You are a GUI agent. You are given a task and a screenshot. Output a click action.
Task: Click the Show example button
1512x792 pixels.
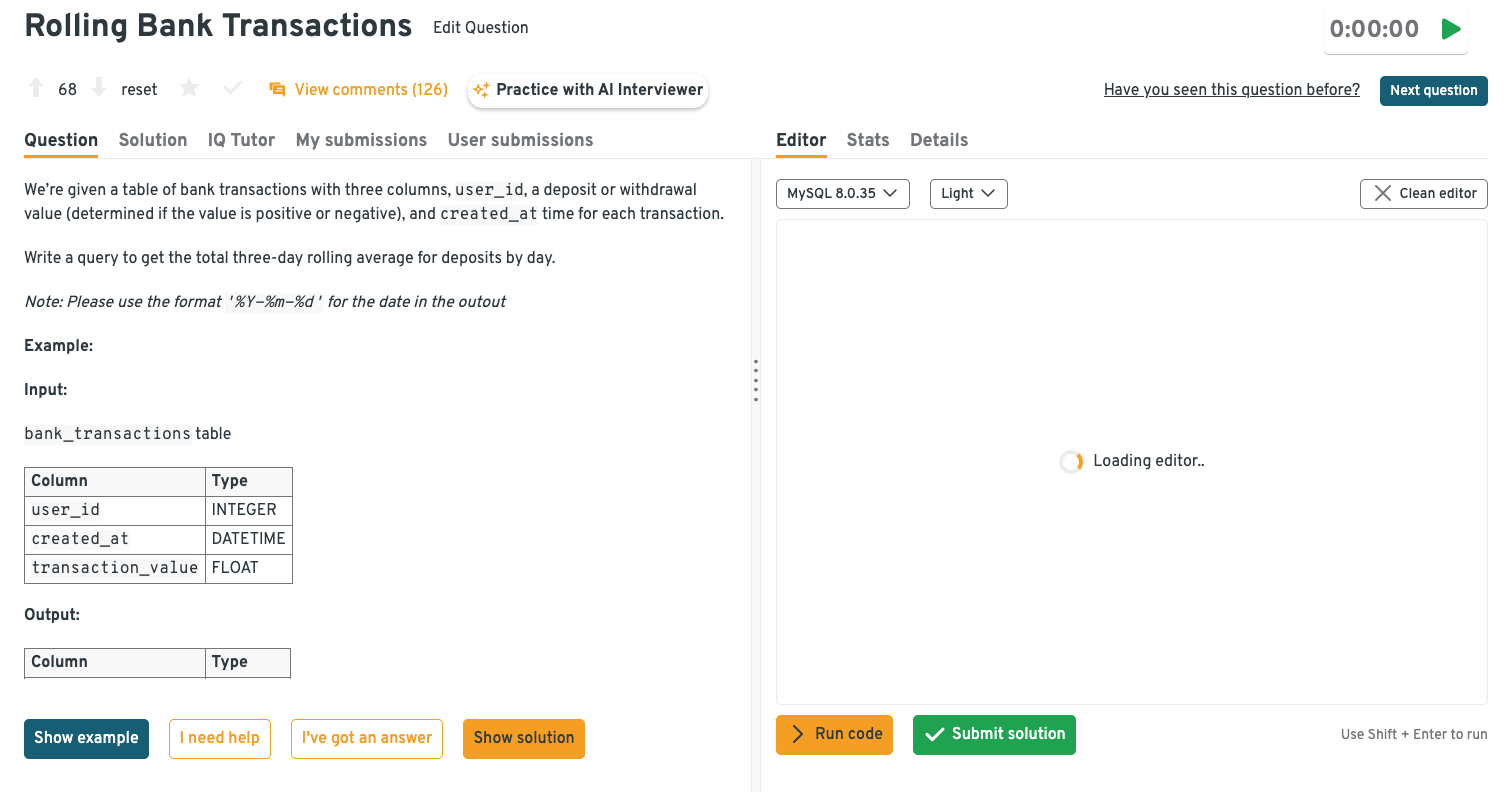click(86, 738)
